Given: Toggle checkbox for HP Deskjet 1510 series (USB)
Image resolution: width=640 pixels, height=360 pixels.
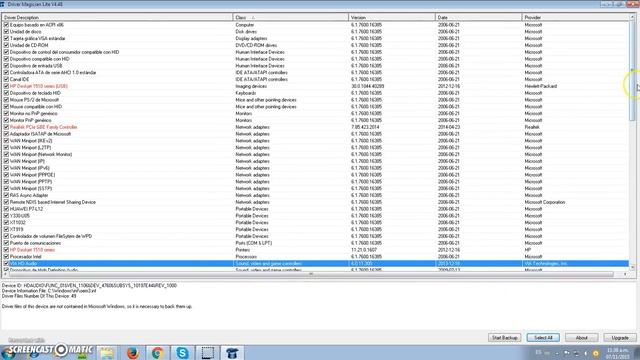Looking at the screenshot, I should click(x=6, y=86).
